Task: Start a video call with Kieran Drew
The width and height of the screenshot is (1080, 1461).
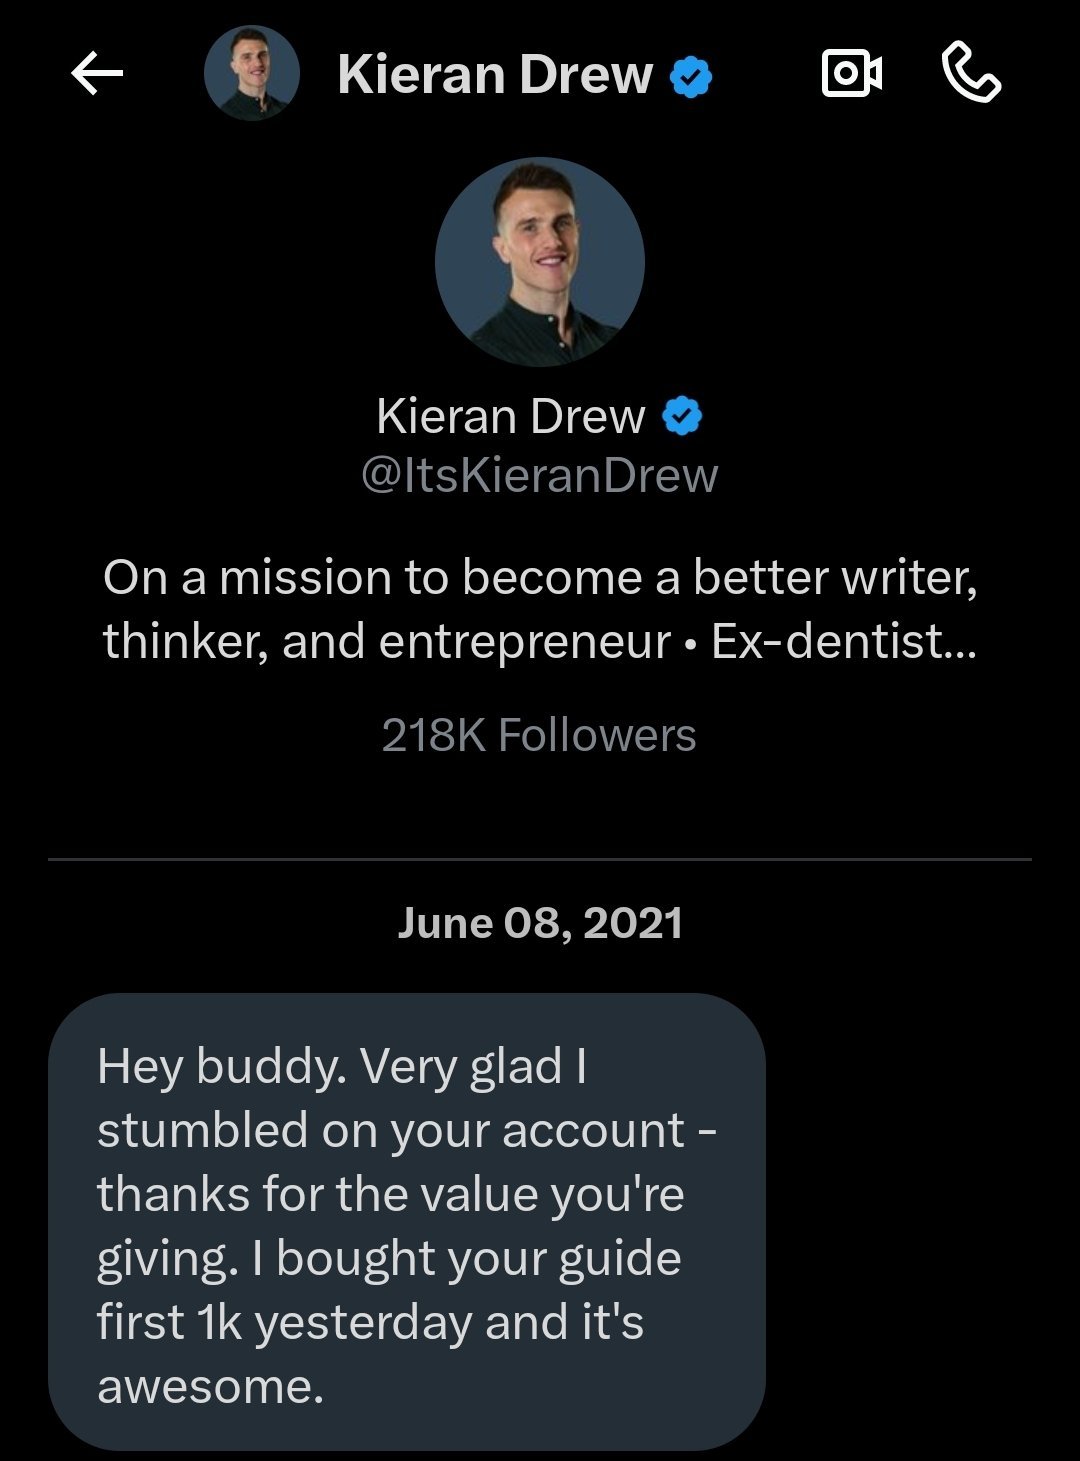Action: [x=851, y=74]
